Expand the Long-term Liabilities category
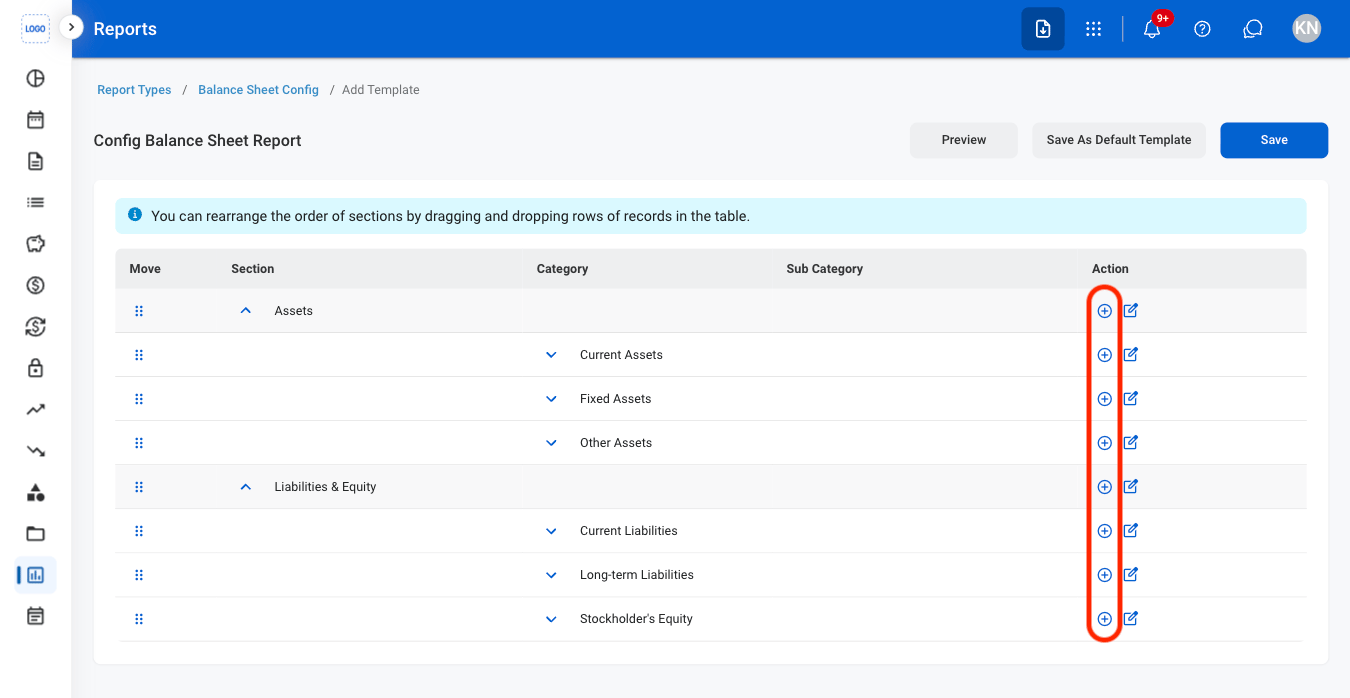 (551, 575)
